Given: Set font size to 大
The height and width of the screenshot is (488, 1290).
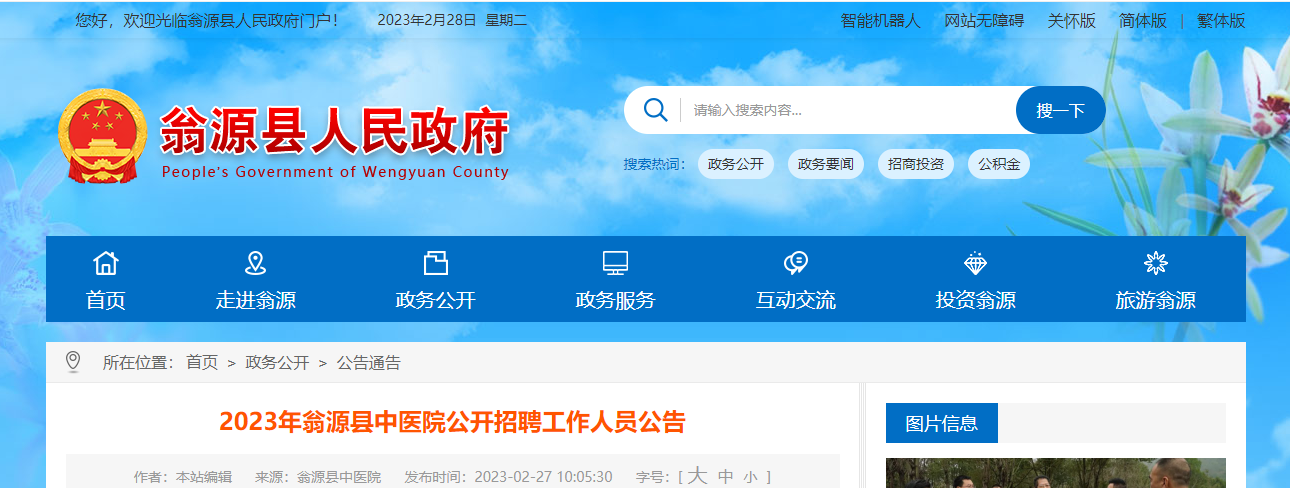Looking at the screenshot, I should 697,476.
